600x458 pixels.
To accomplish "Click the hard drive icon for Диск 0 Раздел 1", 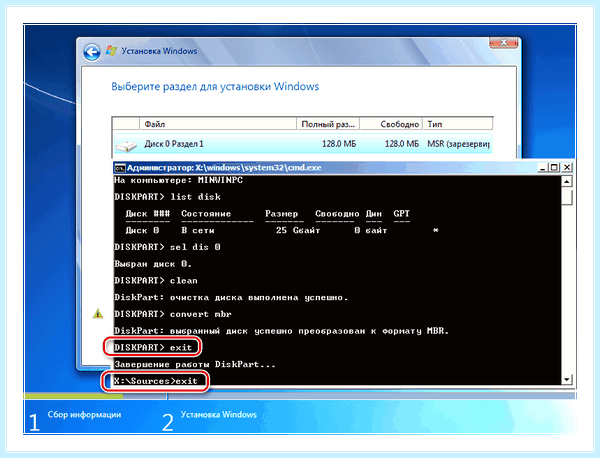I will pyautogui.click(x=126, y=145).
